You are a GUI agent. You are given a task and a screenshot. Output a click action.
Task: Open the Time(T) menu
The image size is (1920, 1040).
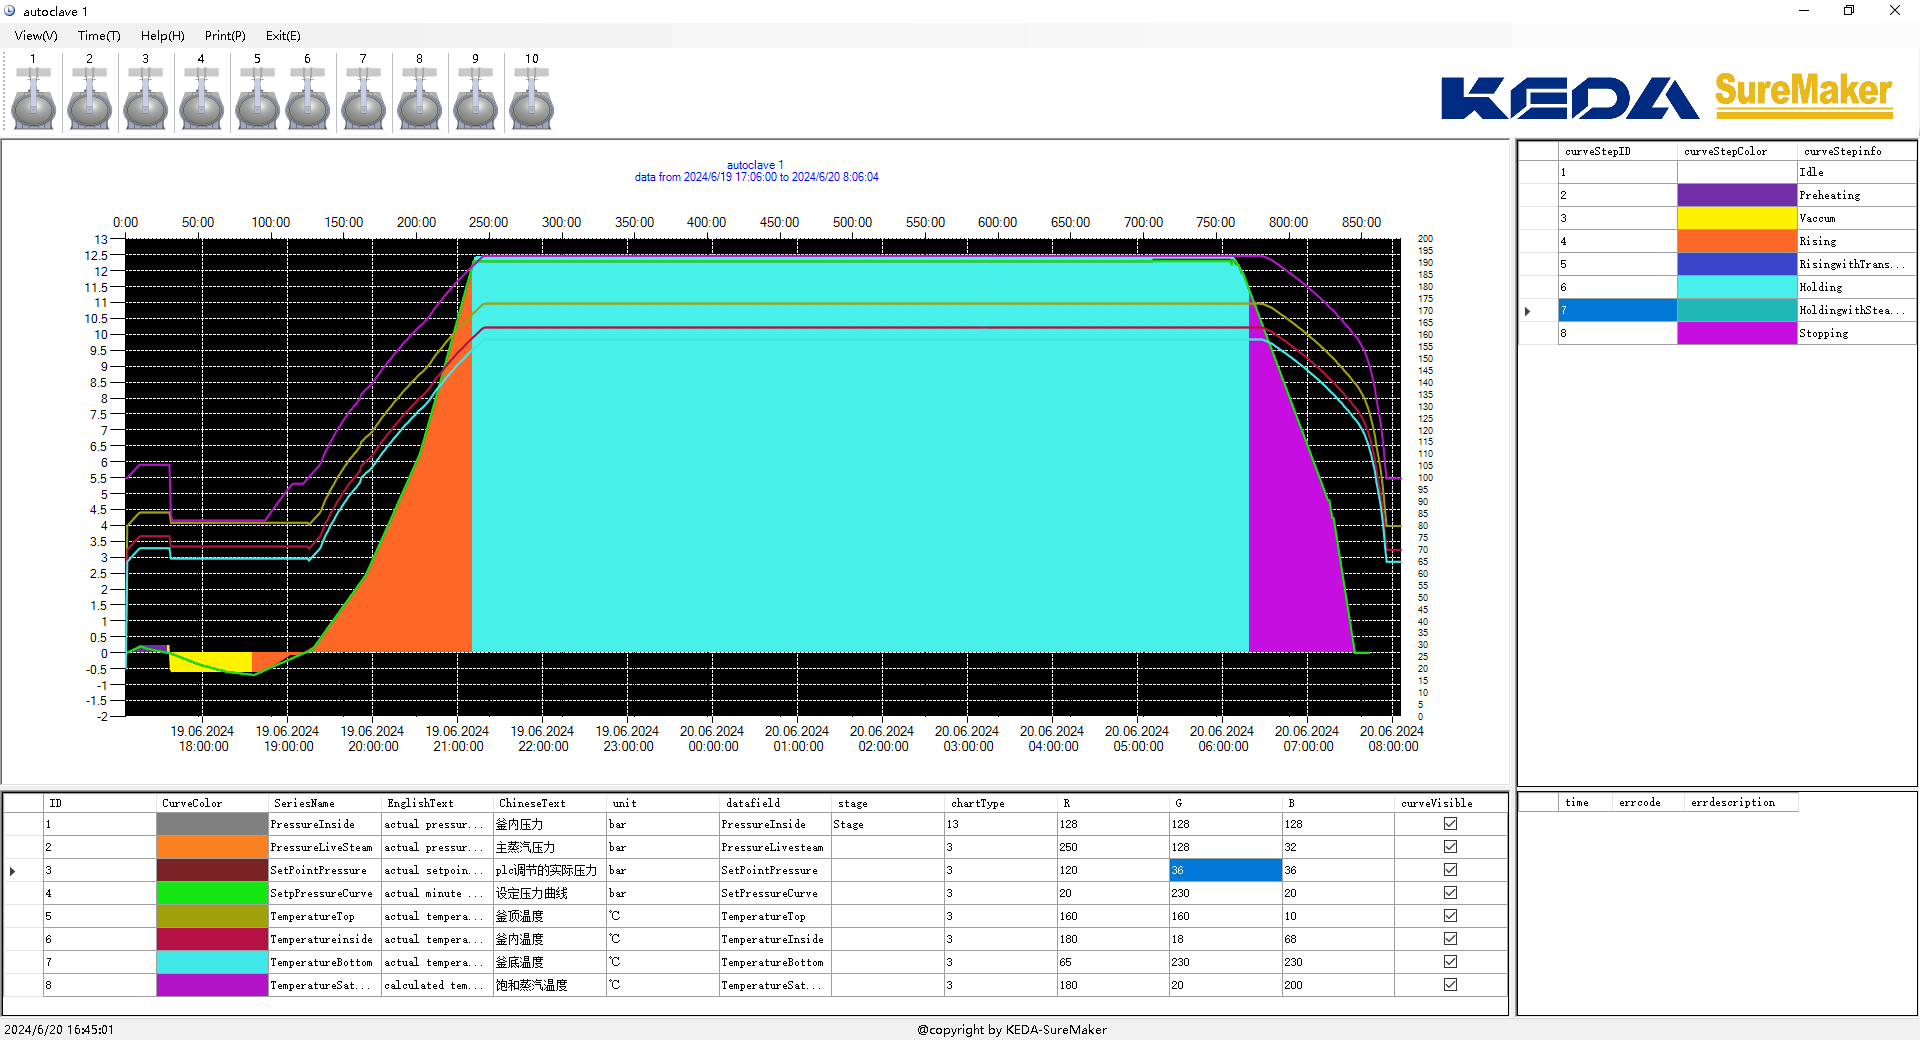(99, 36)
